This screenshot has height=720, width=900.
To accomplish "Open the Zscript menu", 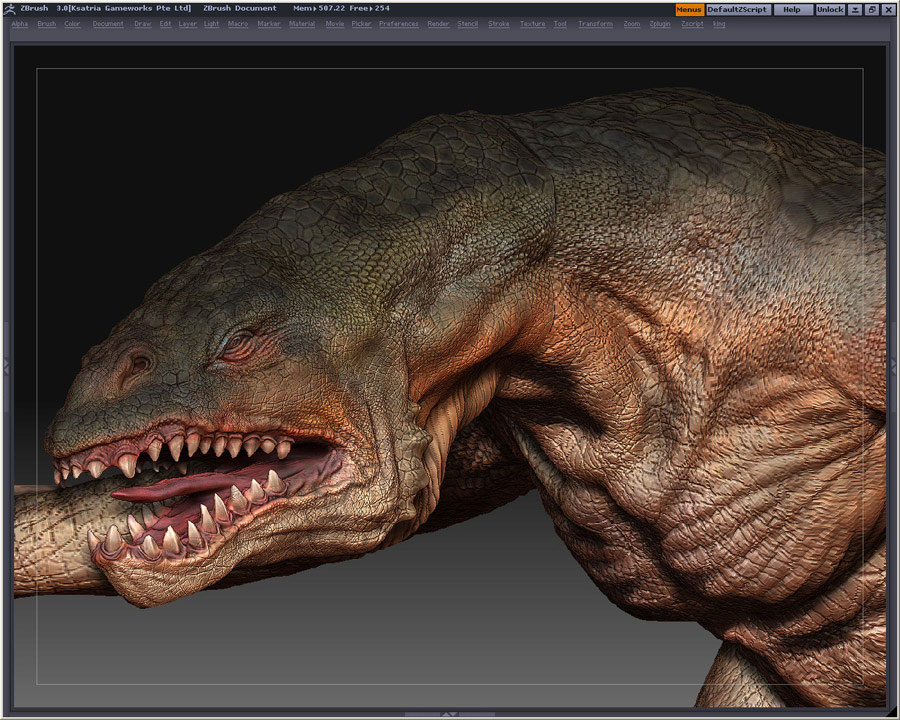I will click(692, 24).
